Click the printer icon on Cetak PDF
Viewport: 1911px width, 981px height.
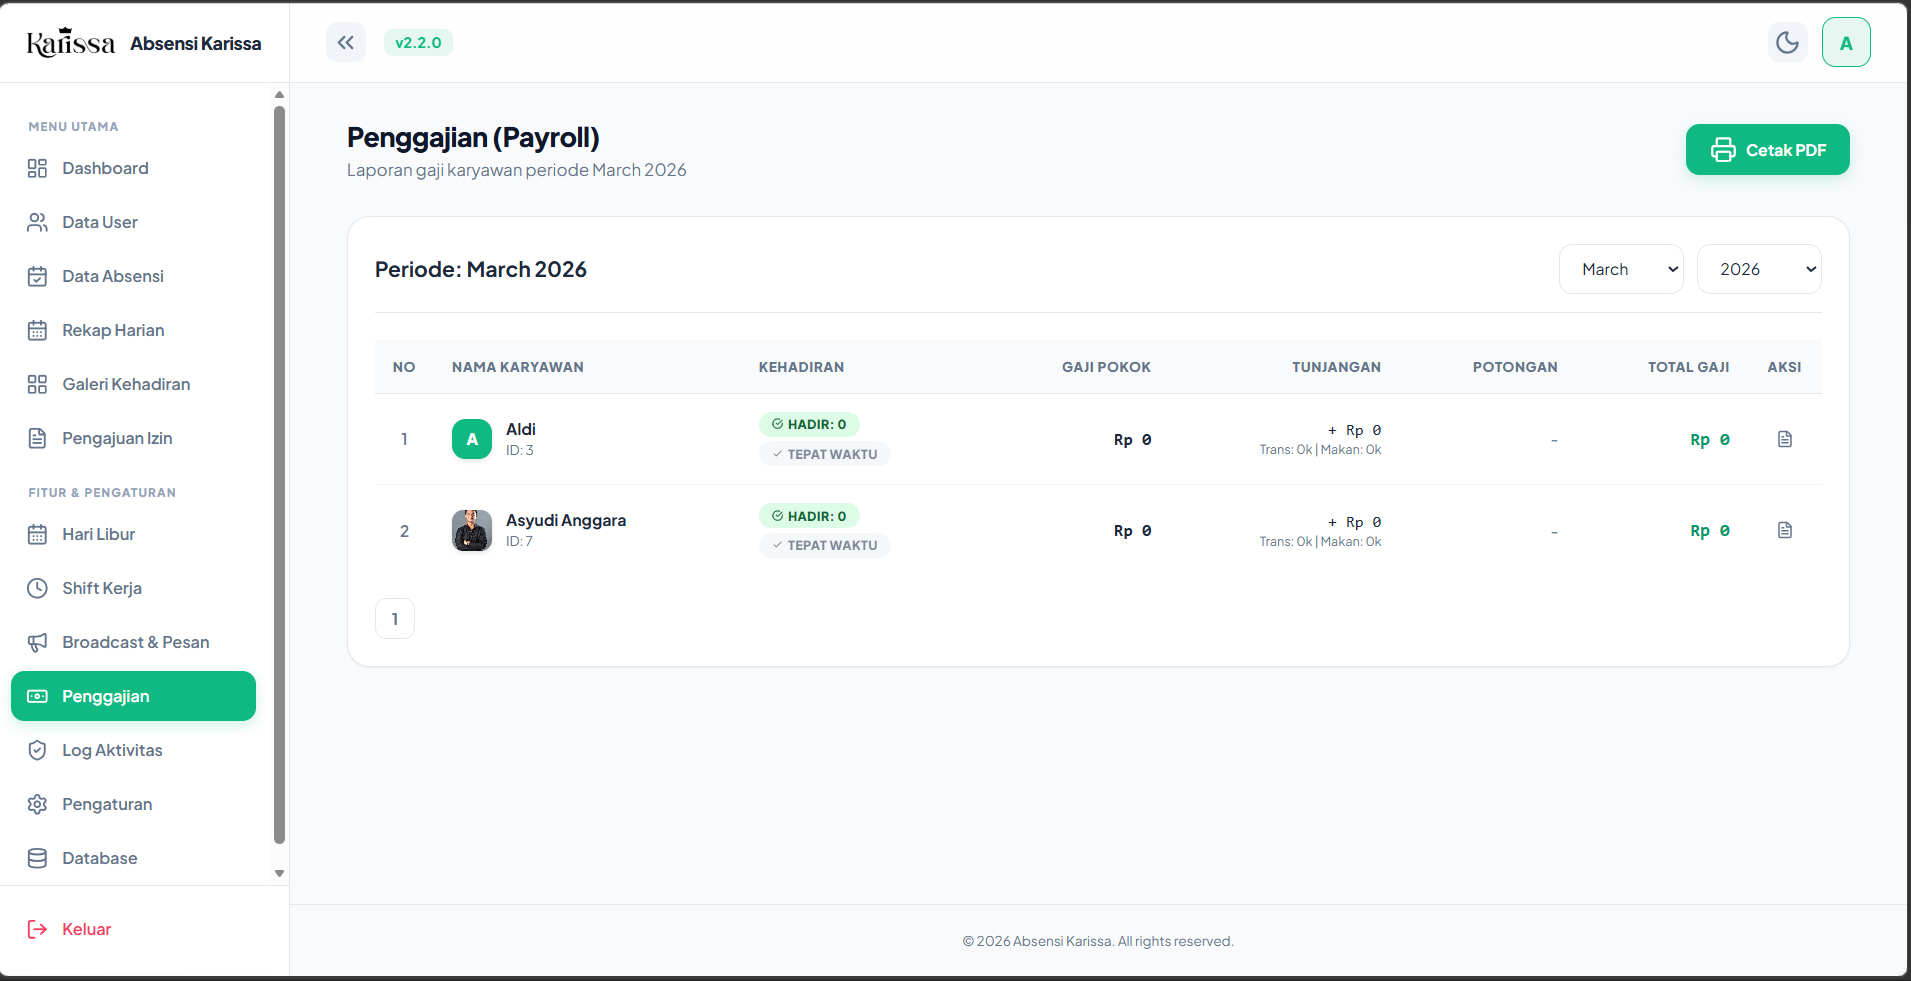pyautogui.click(x=1723, y=150)
